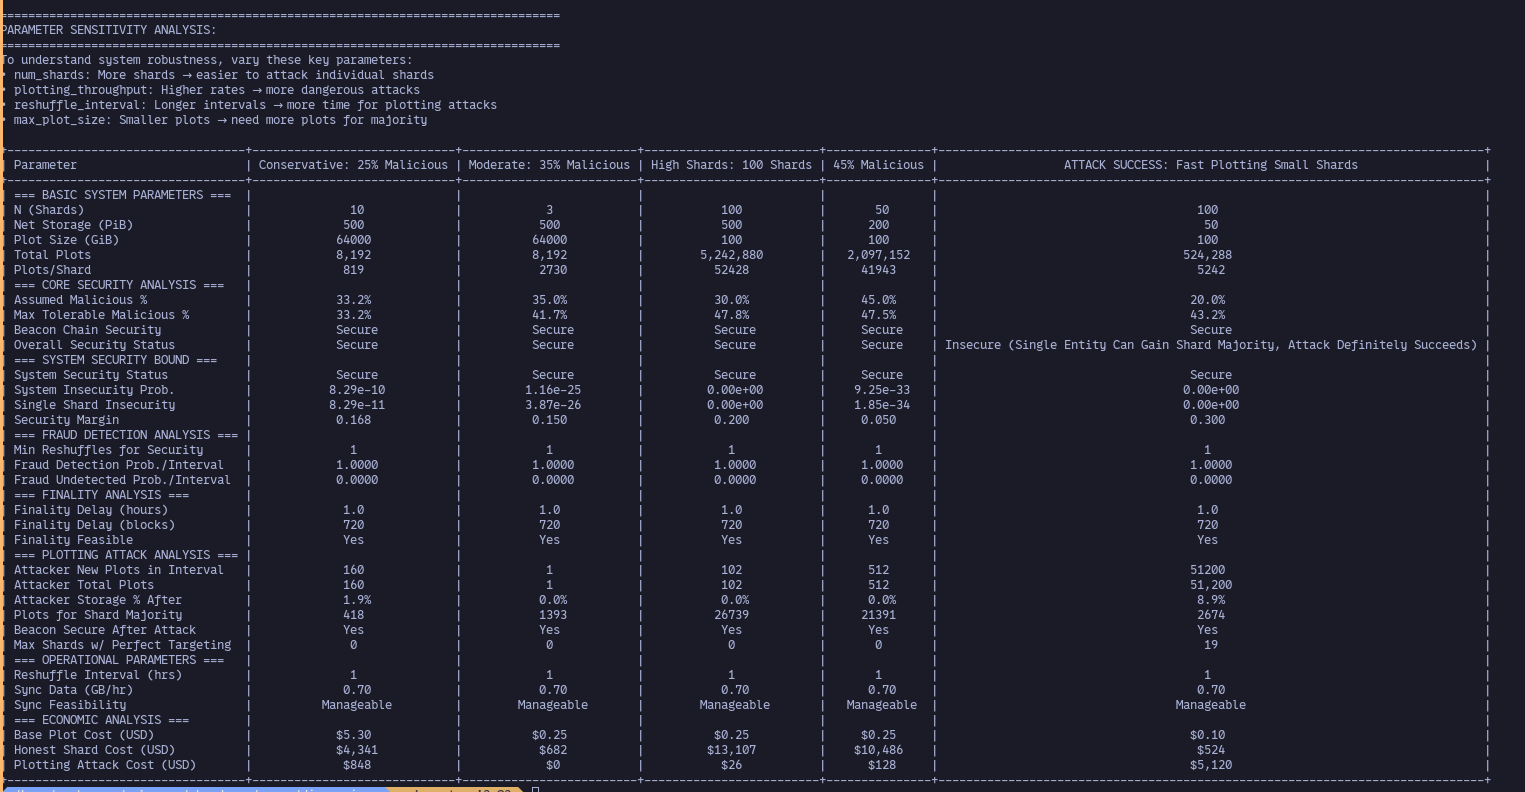
Task: Click the Max Tolerable Malicious value 47.8%
Action: pos(731,315)
